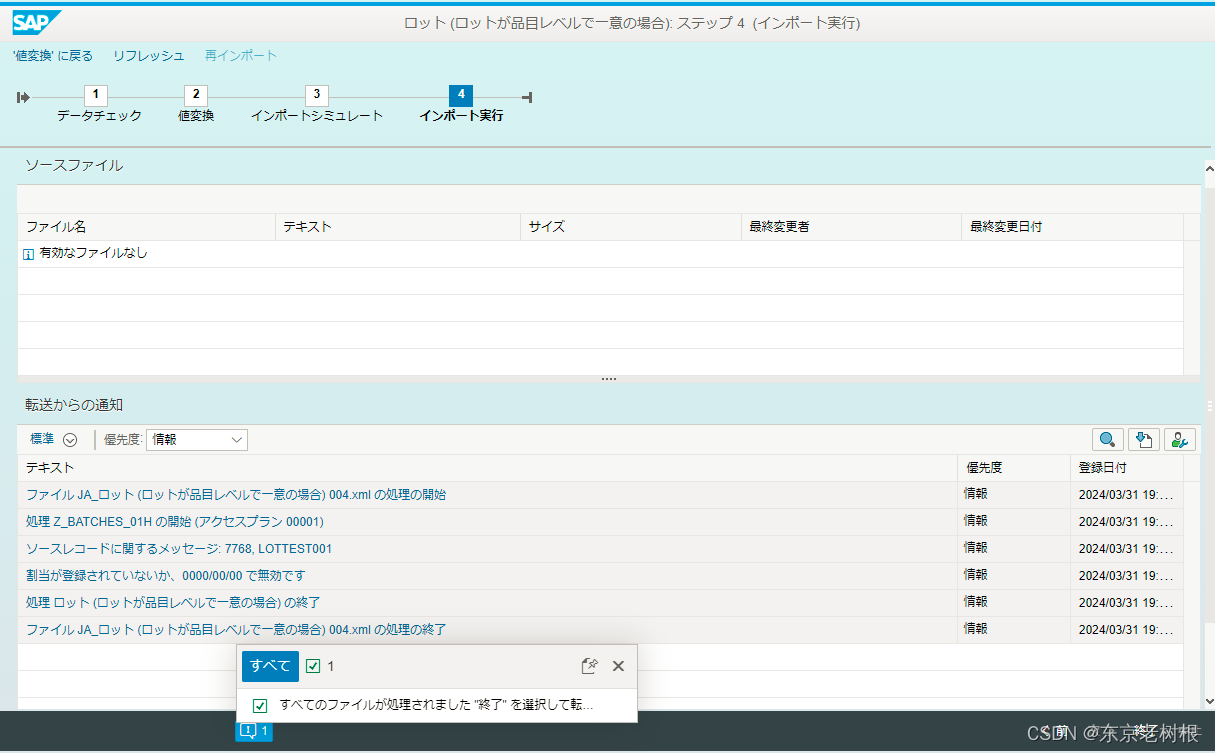The height and width of the screenshot is (753, 1215).
Task: Click the rewind arrows icon before step 1
Action: (x=21, y=97)
